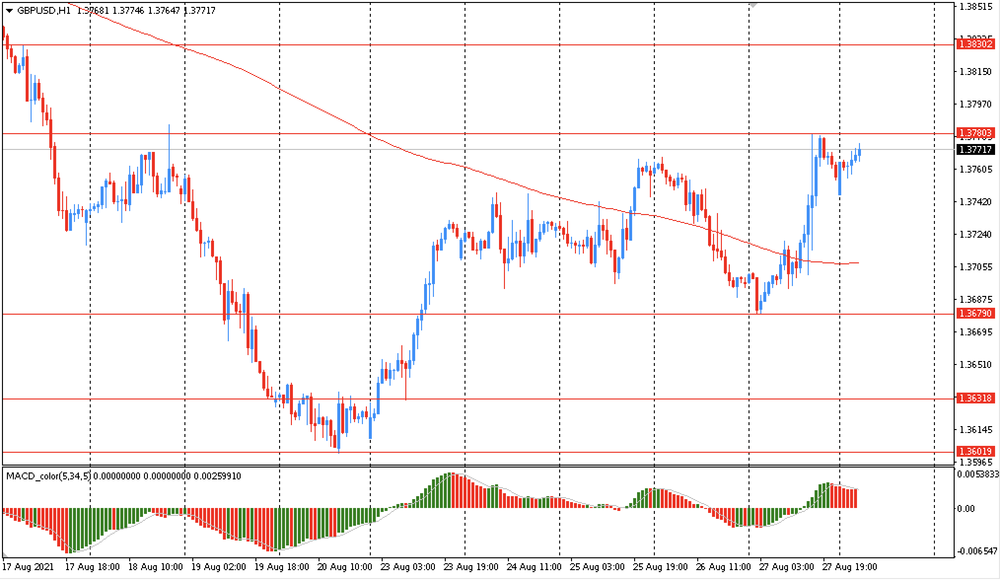The width and height of the screenshot is (1000, 580).
Task: Click the 23 Aug 19:00 time label
Action: click(x=471, y=567)
